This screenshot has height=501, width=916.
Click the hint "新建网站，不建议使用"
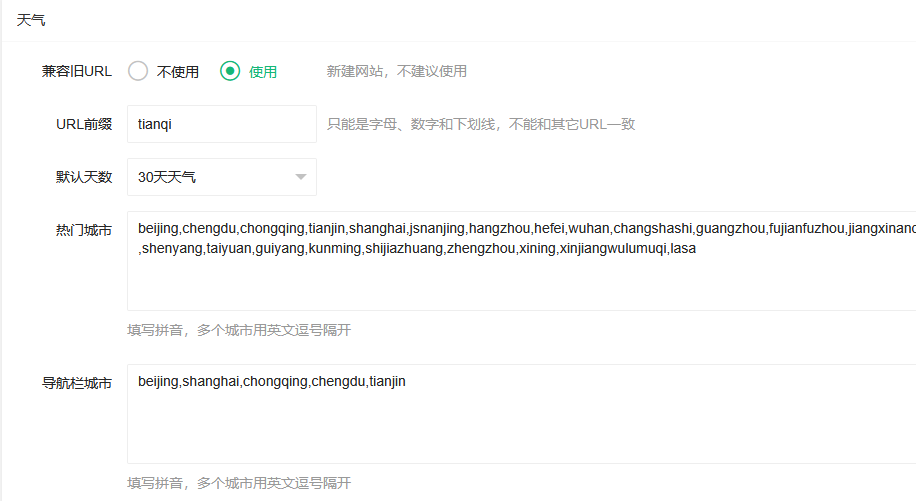(396, 71)
